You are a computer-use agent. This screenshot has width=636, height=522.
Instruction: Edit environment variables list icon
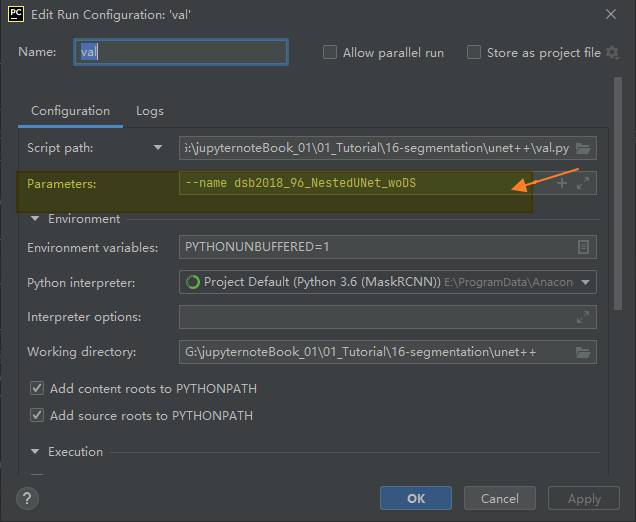click(x=583, y=247)
